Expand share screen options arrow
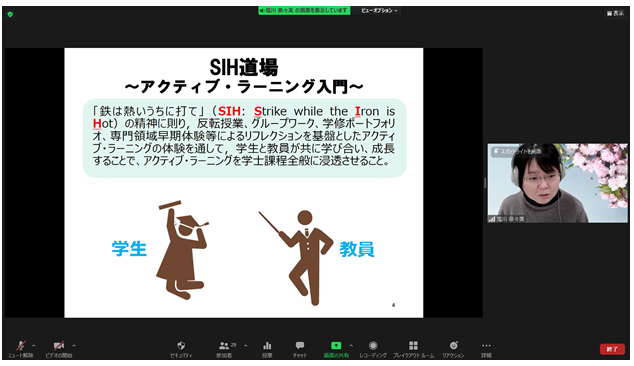Screen dimensions: 634x366 pyautogui.click(x=351, y=345)
